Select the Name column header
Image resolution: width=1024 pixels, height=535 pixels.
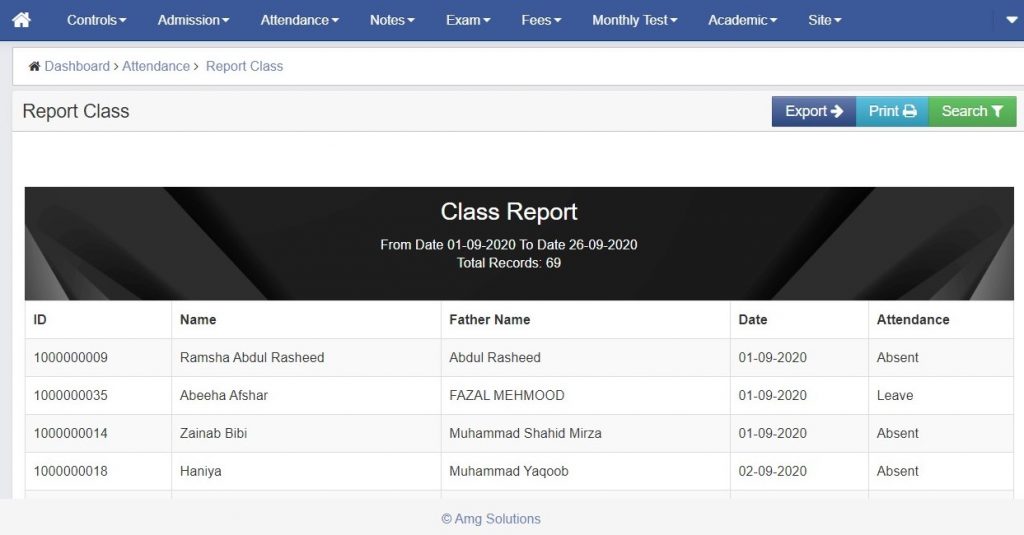click(x=198, y=319)
